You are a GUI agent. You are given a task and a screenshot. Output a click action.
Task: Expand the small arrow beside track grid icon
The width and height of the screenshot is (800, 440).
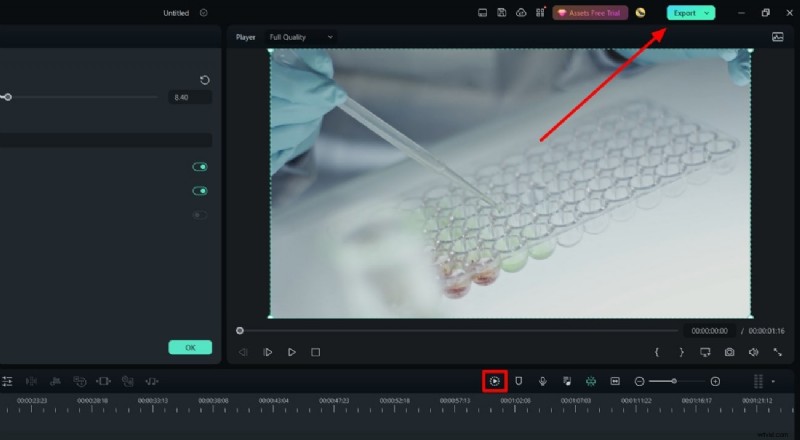coord(773,381)
